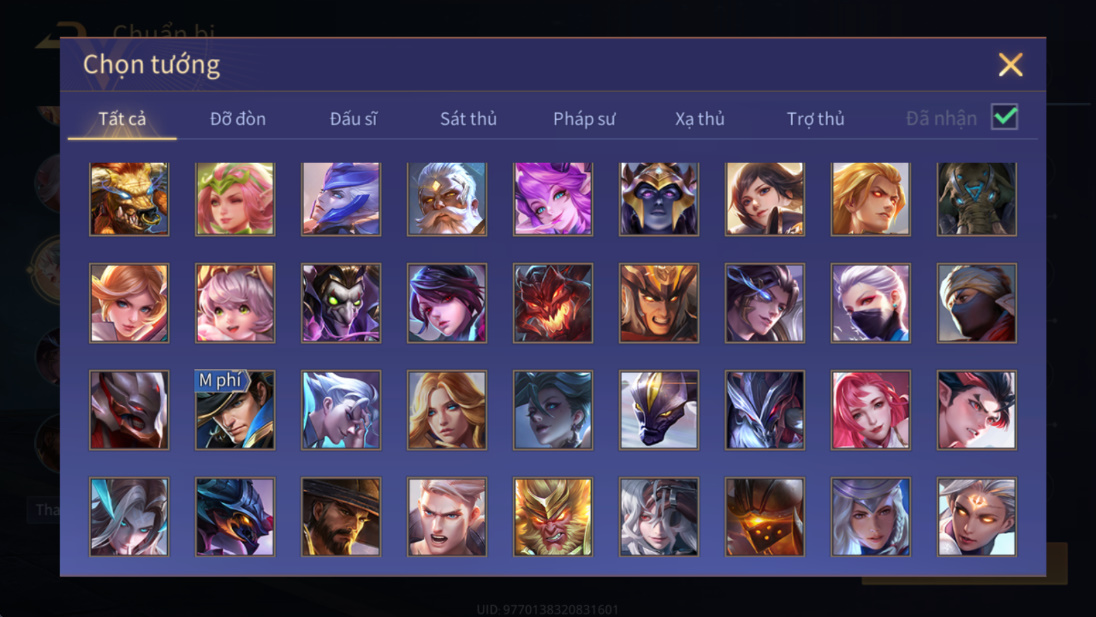The image size is (1096, 617).
Task: Open the 'Trợ thủ' tab
Action: pyautogui.click(x=816, y=119)
